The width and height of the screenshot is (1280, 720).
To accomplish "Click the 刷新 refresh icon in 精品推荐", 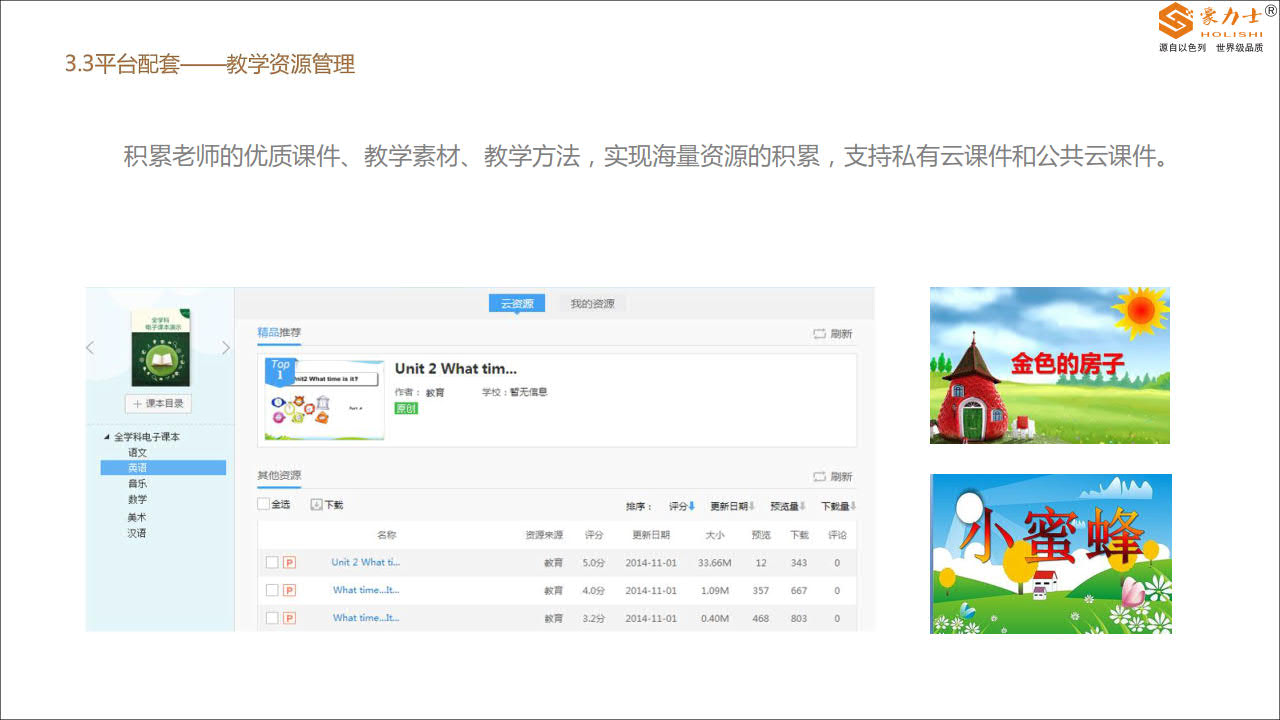I will click(x=820, y=334).
